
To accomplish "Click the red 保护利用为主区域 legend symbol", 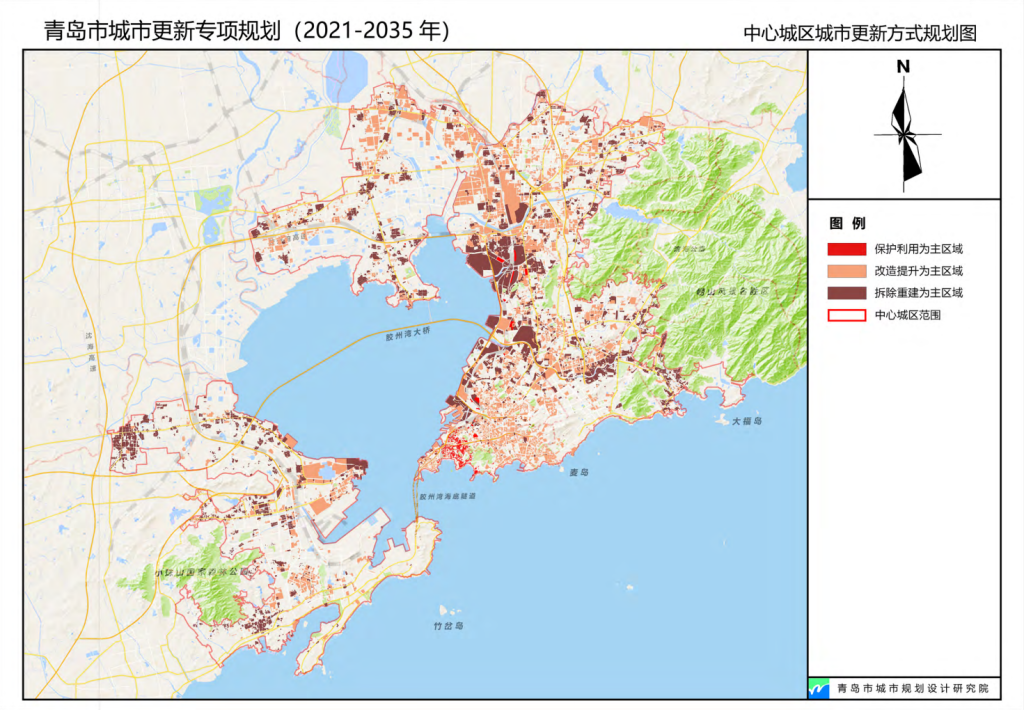I will click(846, 248).
